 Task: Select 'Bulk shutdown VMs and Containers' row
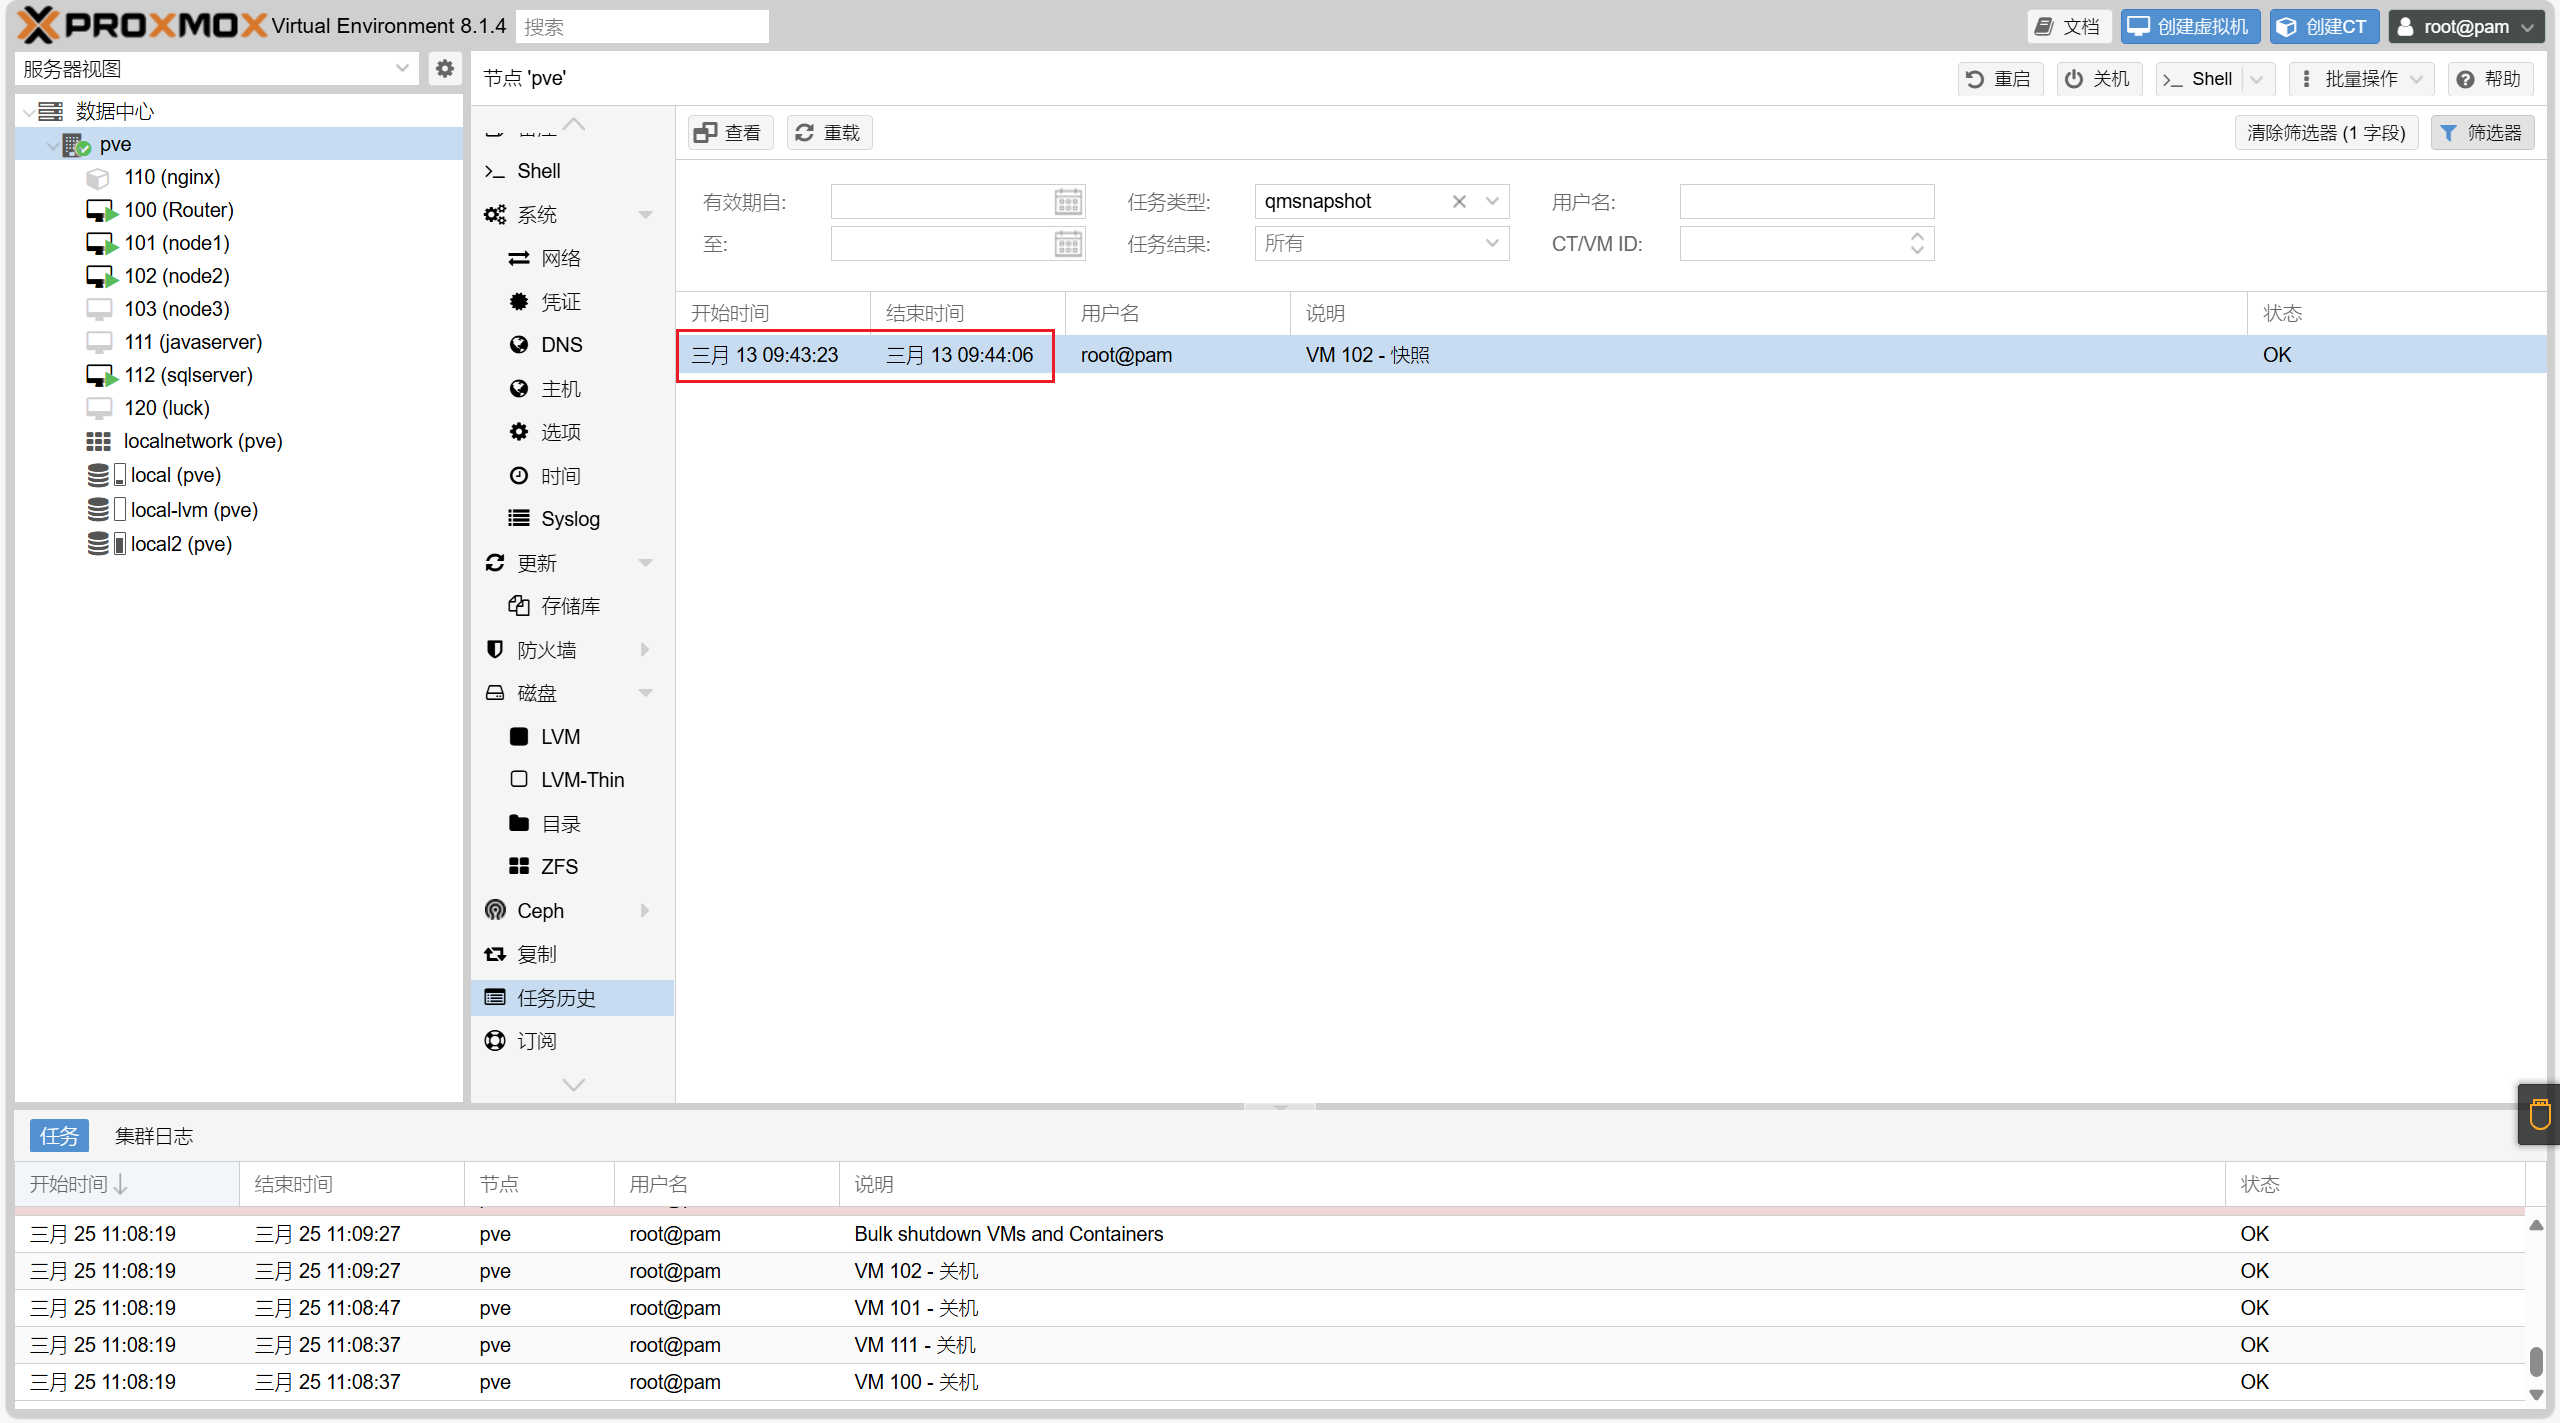[x=1271, y=1234]
